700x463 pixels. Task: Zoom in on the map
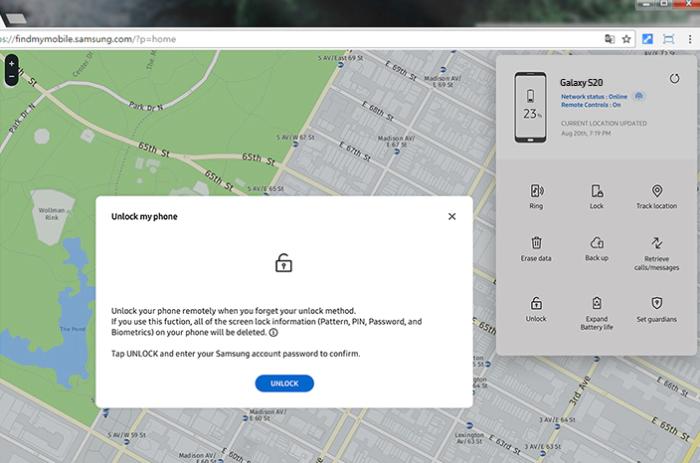pos(11,62)
